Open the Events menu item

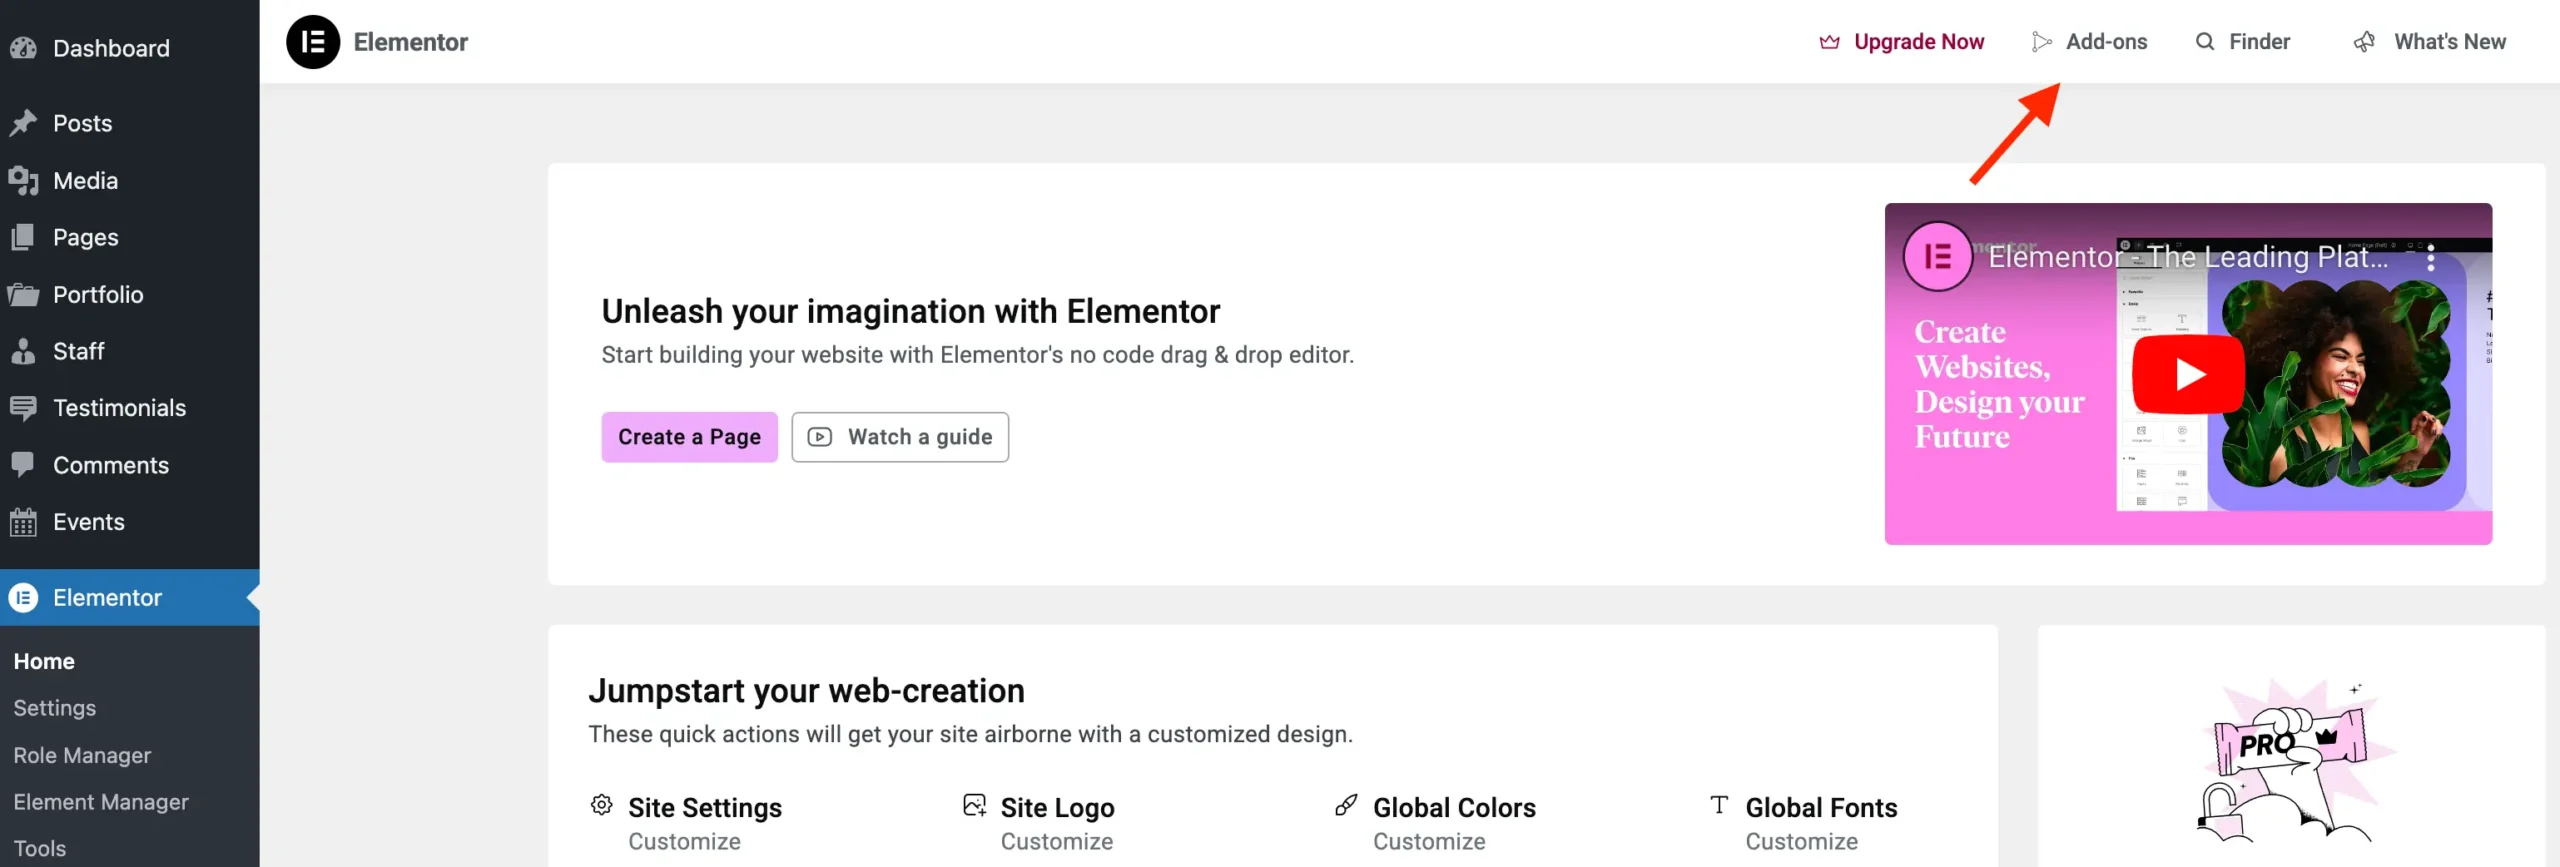click(130, 522)
